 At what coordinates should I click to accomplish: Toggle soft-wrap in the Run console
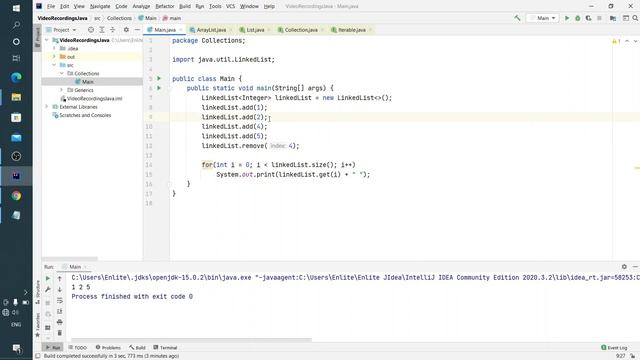click(x=60, y=300)
